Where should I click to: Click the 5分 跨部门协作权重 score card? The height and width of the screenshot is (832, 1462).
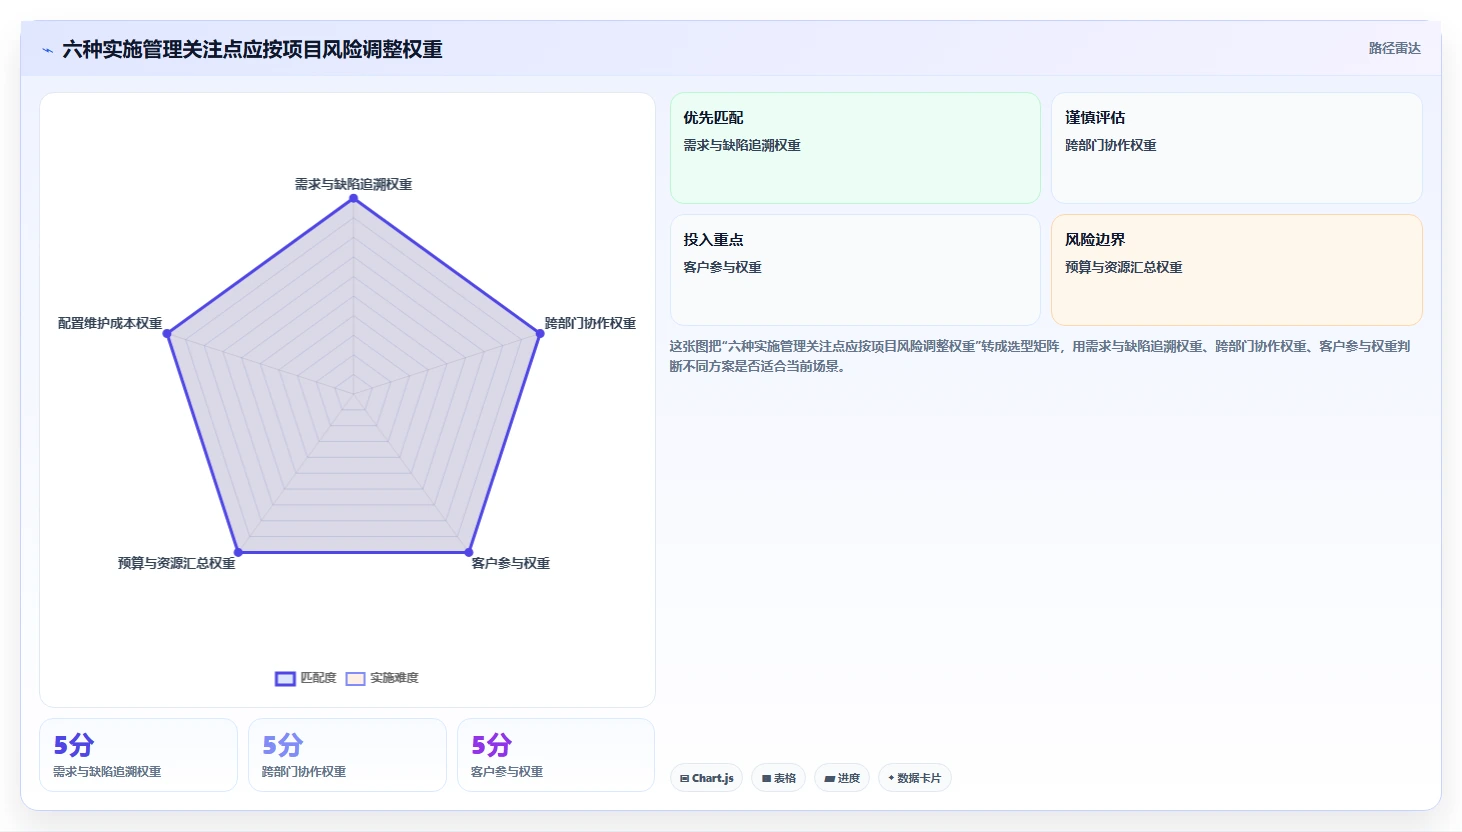tap(347, 755)
